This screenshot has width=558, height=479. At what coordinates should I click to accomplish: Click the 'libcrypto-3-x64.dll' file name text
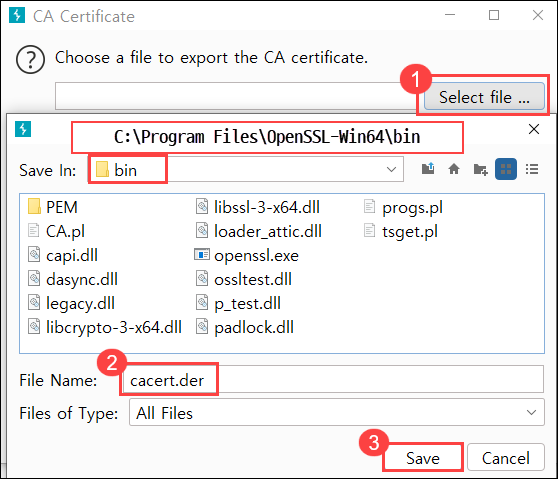(114, 327)
